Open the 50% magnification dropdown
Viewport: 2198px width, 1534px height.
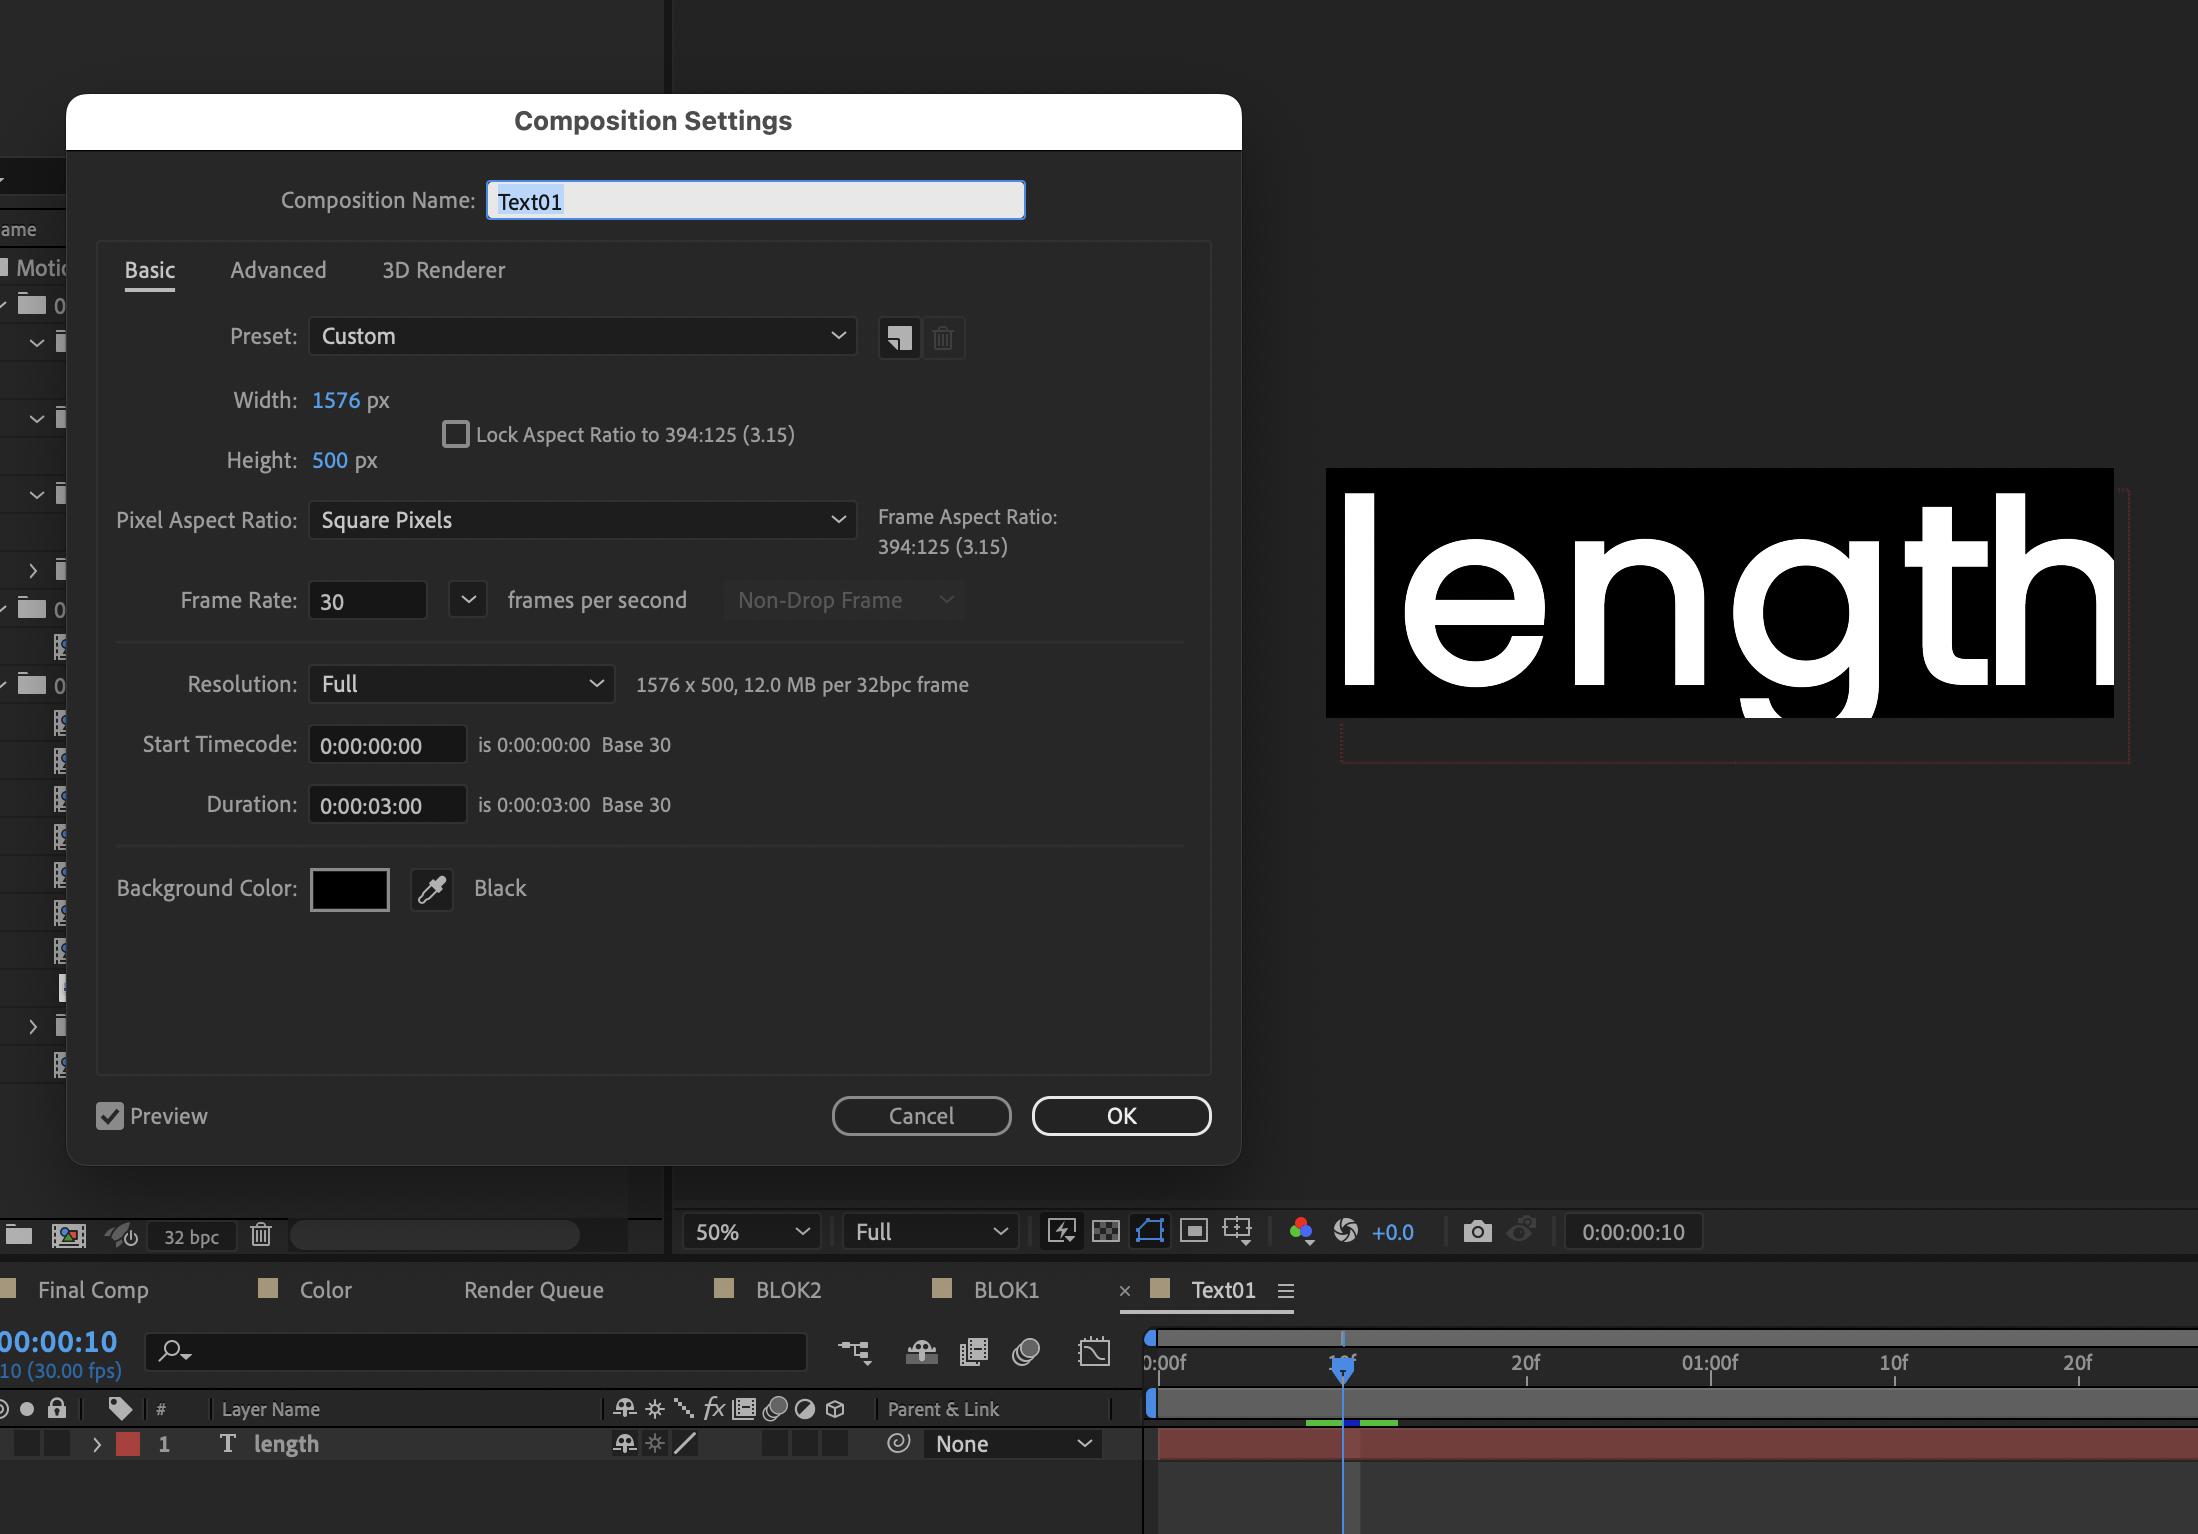[751, 1231]
